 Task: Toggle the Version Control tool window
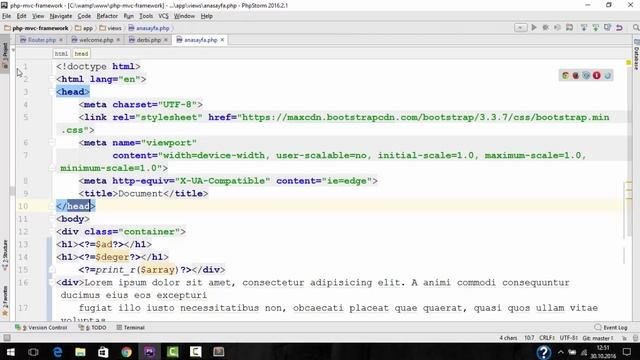(x=41, y=327)
